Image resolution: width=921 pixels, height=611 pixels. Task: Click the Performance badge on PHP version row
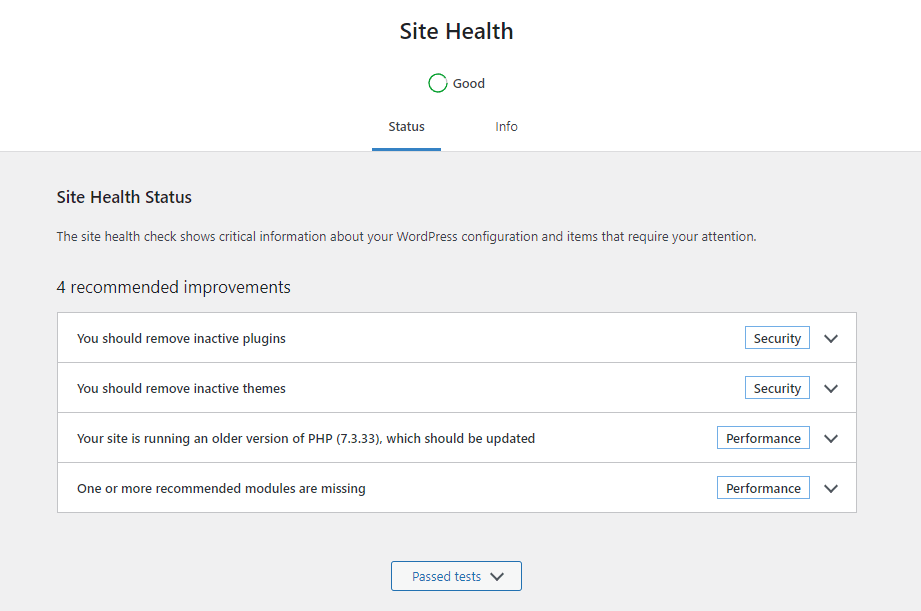763,439
